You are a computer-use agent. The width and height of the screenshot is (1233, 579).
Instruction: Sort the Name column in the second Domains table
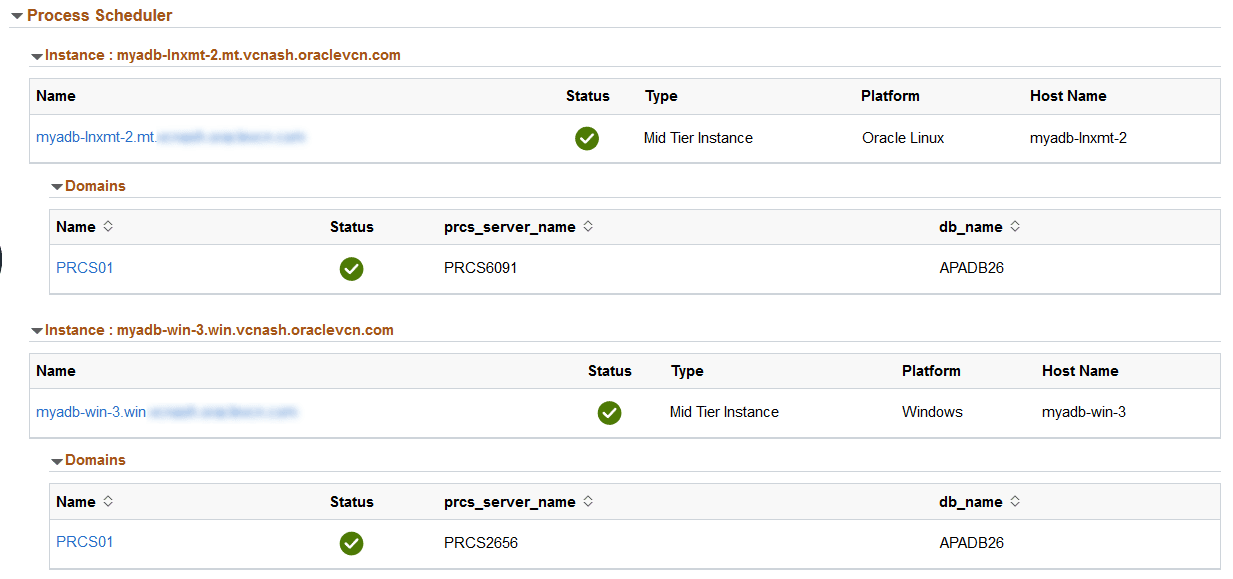pos(107,501)
